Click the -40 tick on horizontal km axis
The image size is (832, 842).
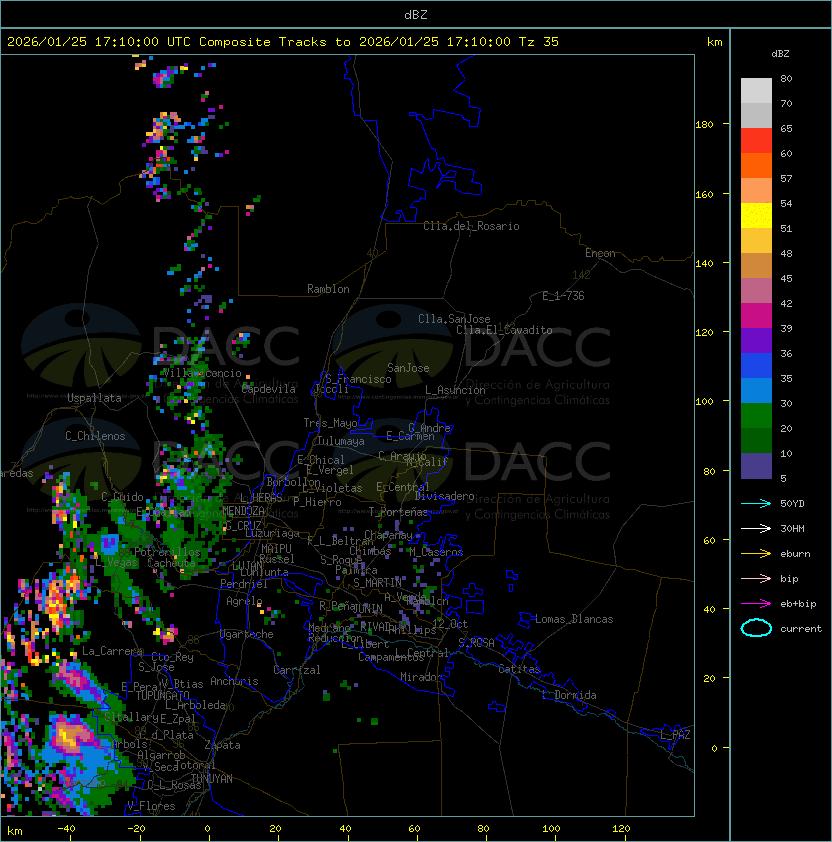pyautogui.click(x=66, y=829)
